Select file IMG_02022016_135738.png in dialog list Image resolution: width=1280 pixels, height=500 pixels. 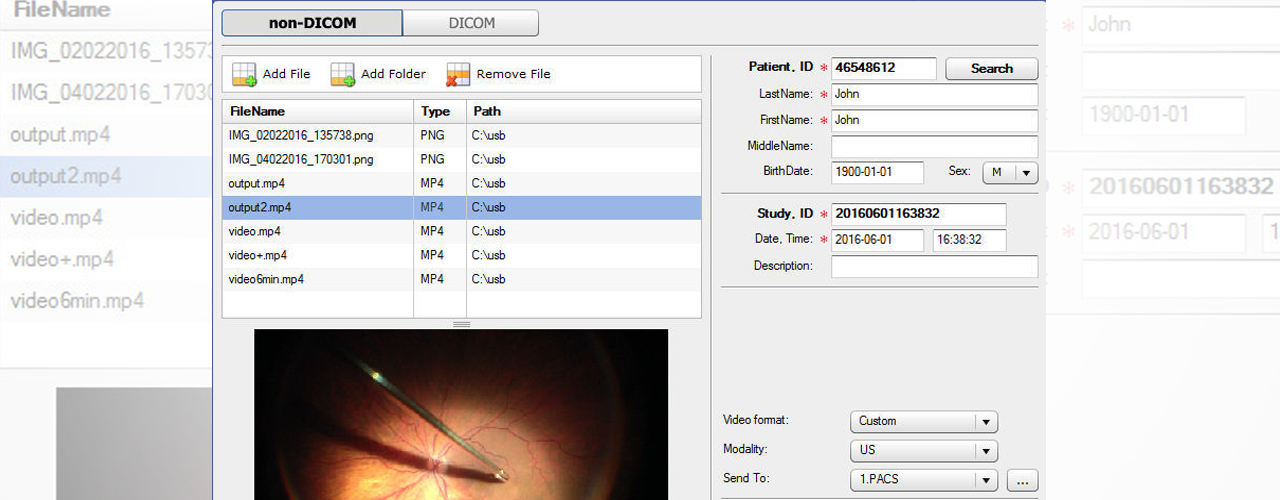click(461, 135)
